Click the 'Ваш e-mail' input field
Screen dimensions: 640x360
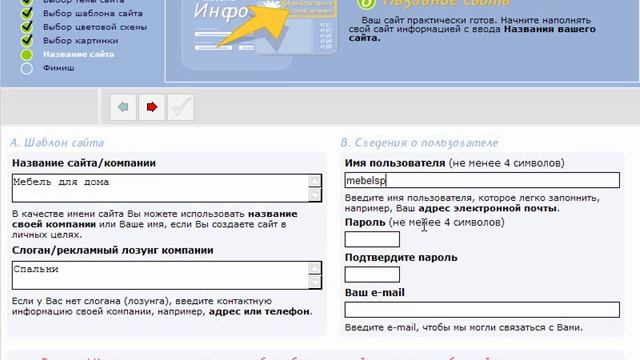pos(482,310)
